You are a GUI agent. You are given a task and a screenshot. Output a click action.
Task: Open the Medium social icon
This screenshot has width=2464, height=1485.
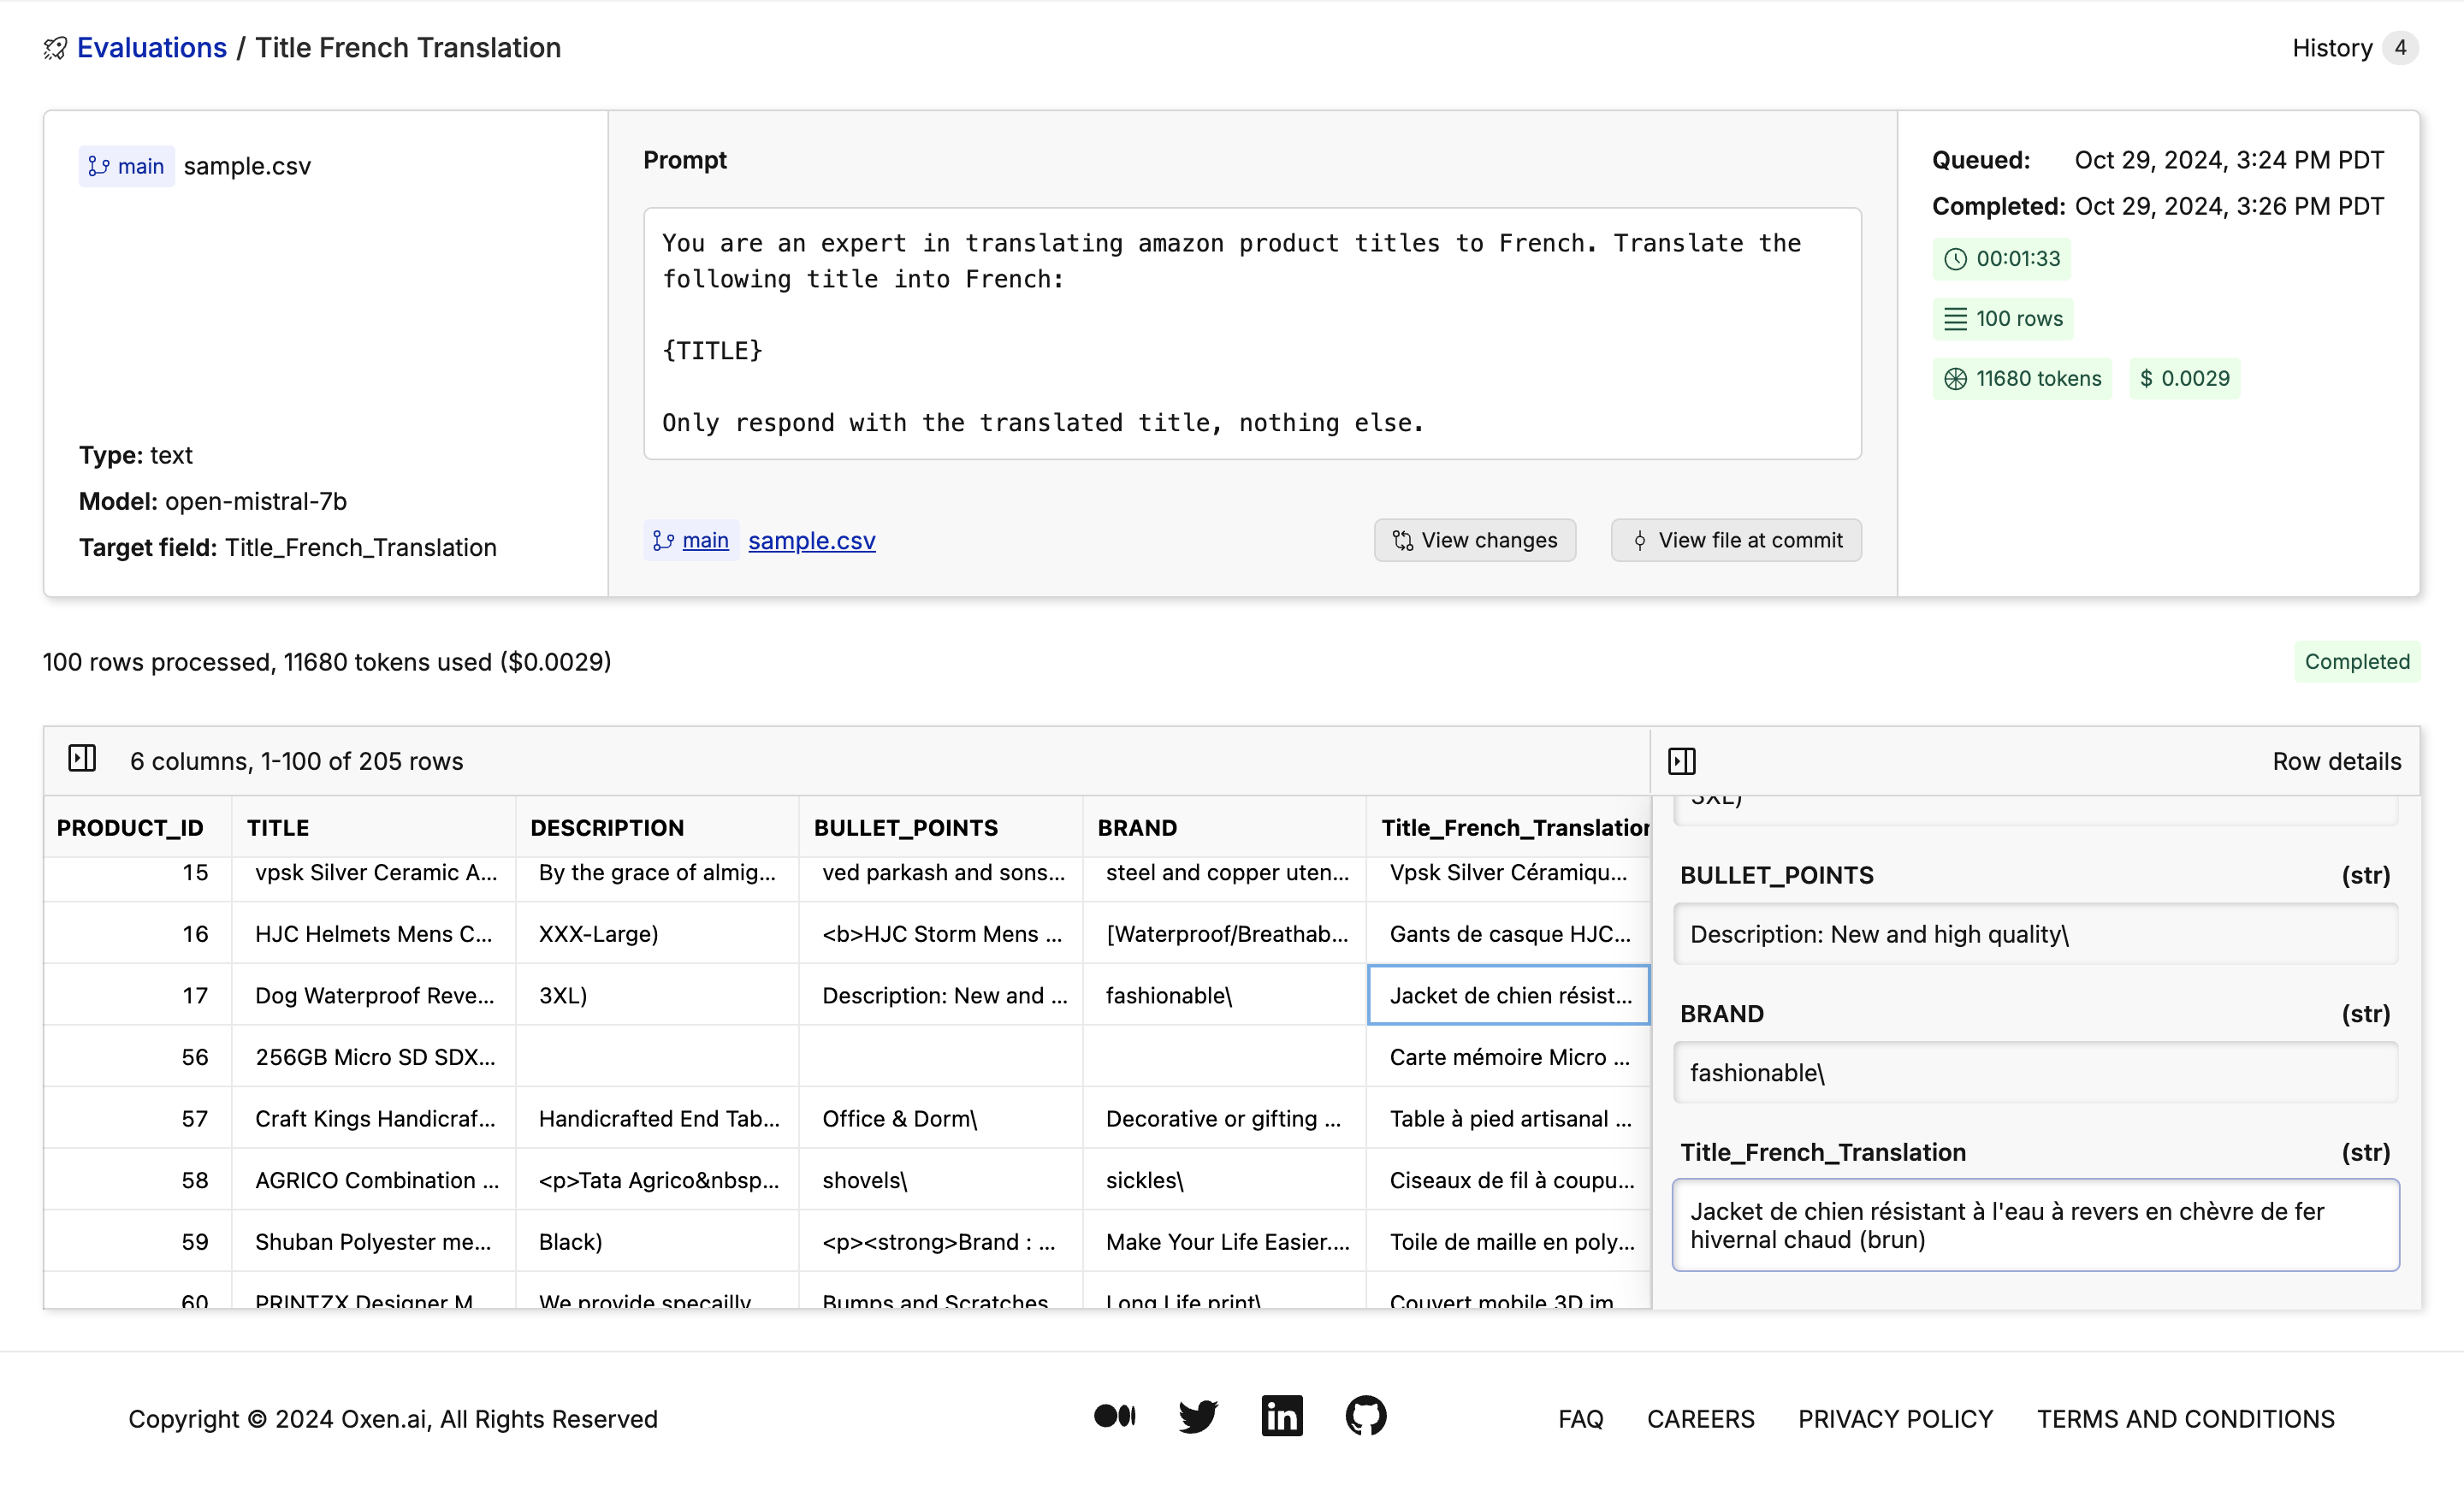1114,1416
